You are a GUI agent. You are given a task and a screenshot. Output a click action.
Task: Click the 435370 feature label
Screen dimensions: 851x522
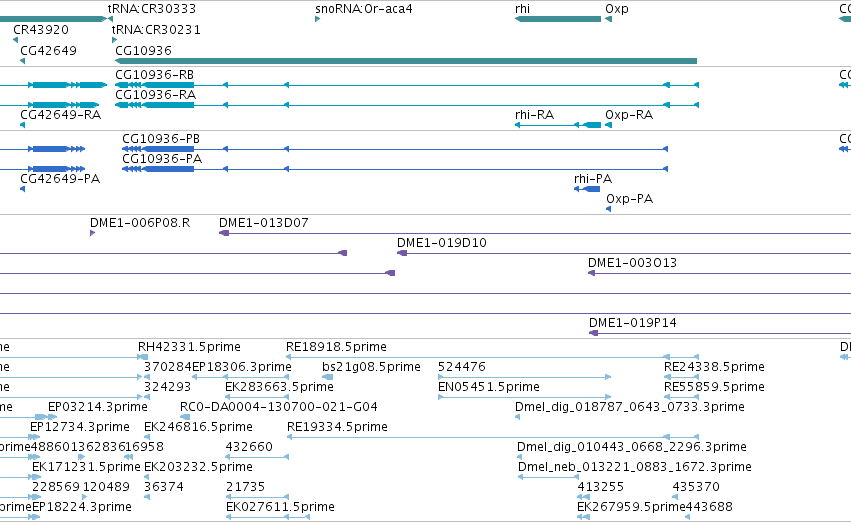(x=696, y=487)
